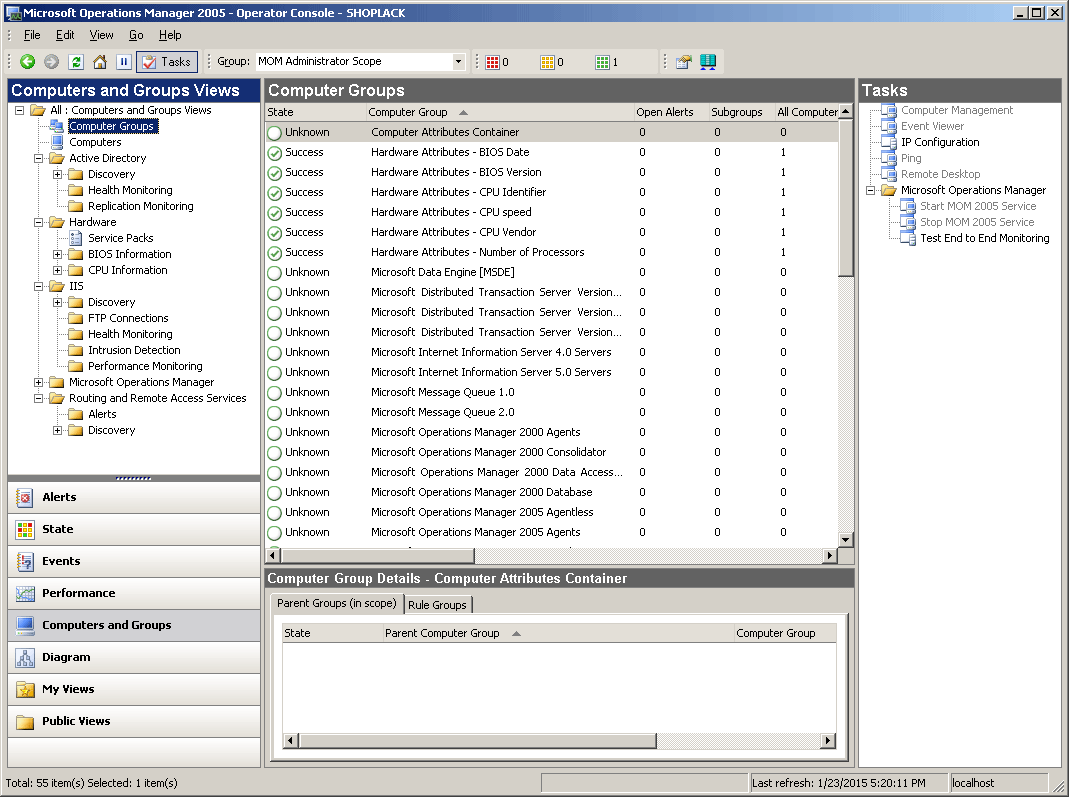
Task: Open the View menu
Action: tap(102, 35)
